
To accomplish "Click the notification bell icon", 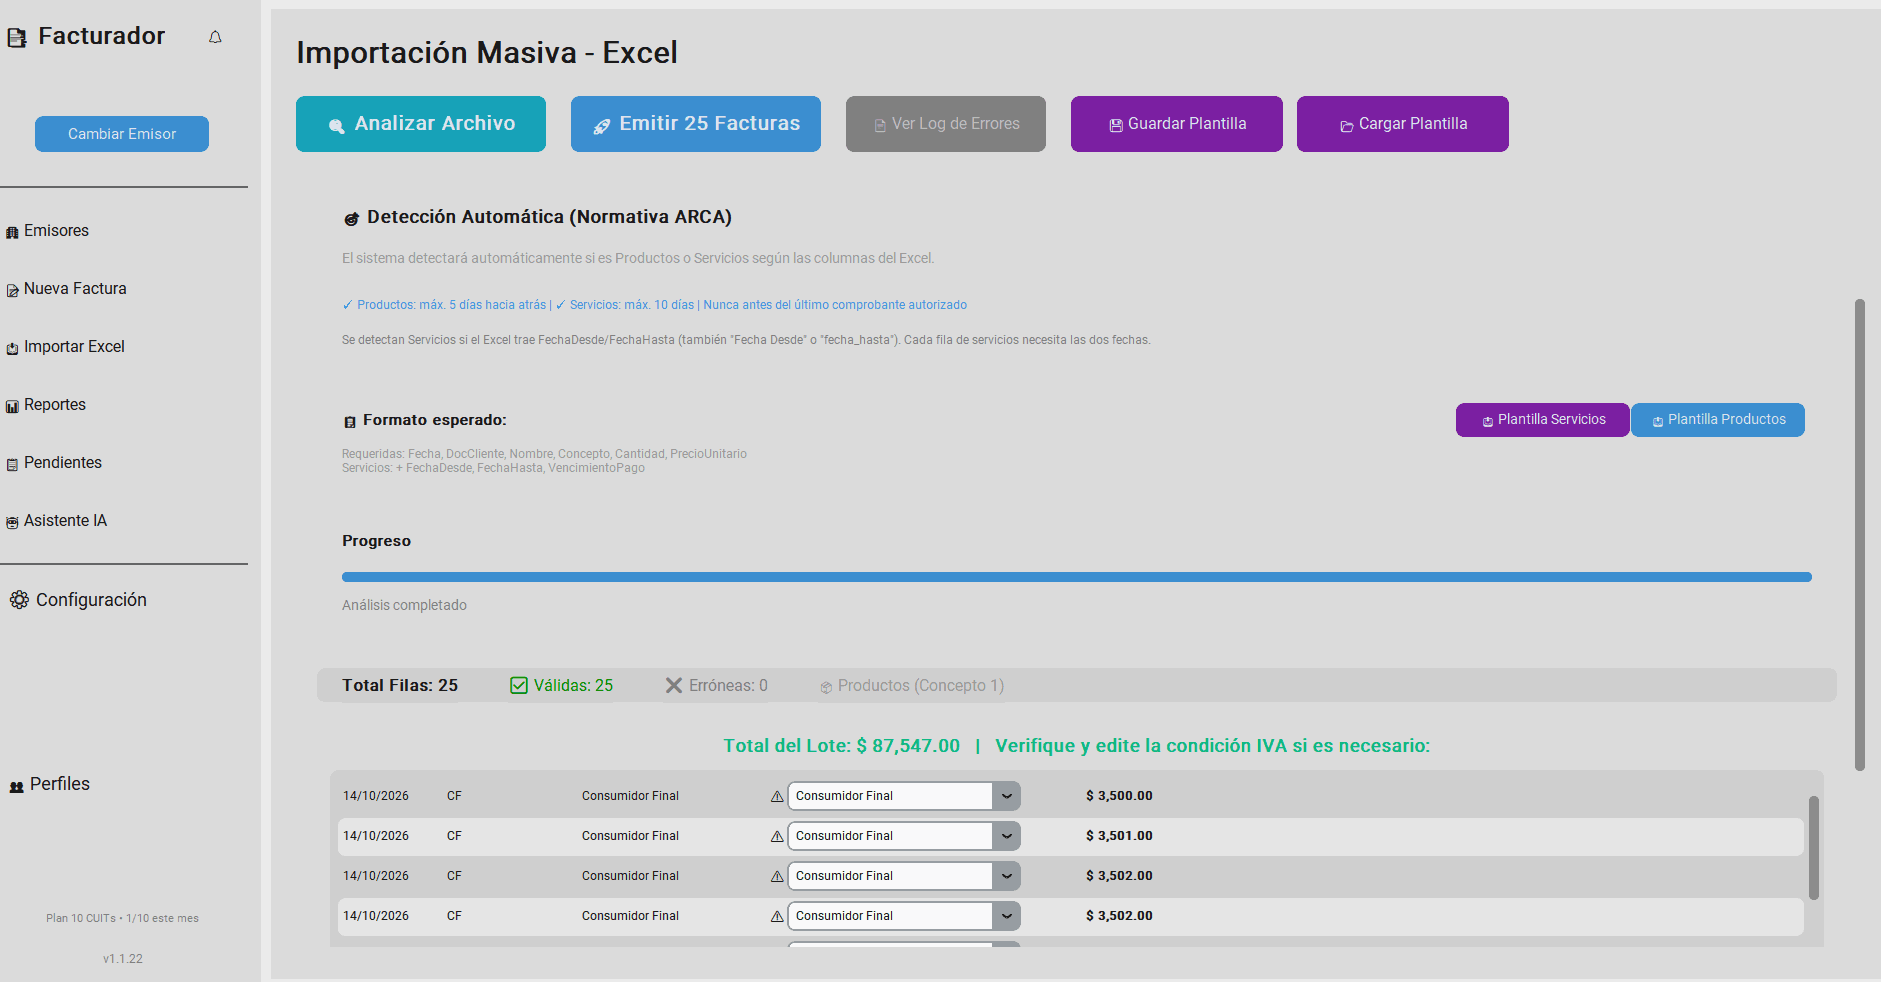I will (215, 37).
